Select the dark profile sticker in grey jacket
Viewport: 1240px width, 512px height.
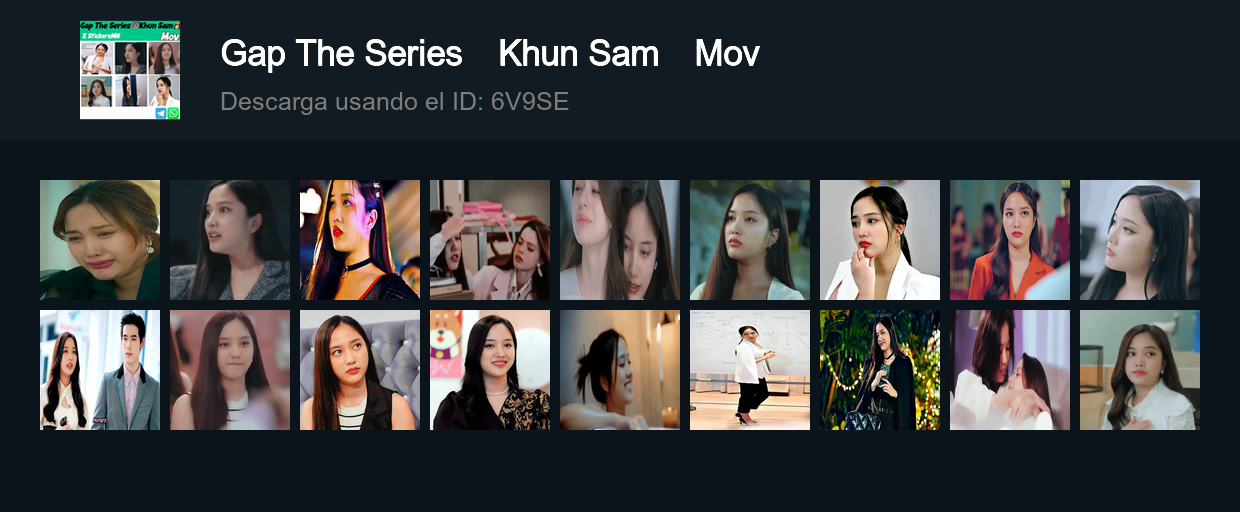[230, 240]
